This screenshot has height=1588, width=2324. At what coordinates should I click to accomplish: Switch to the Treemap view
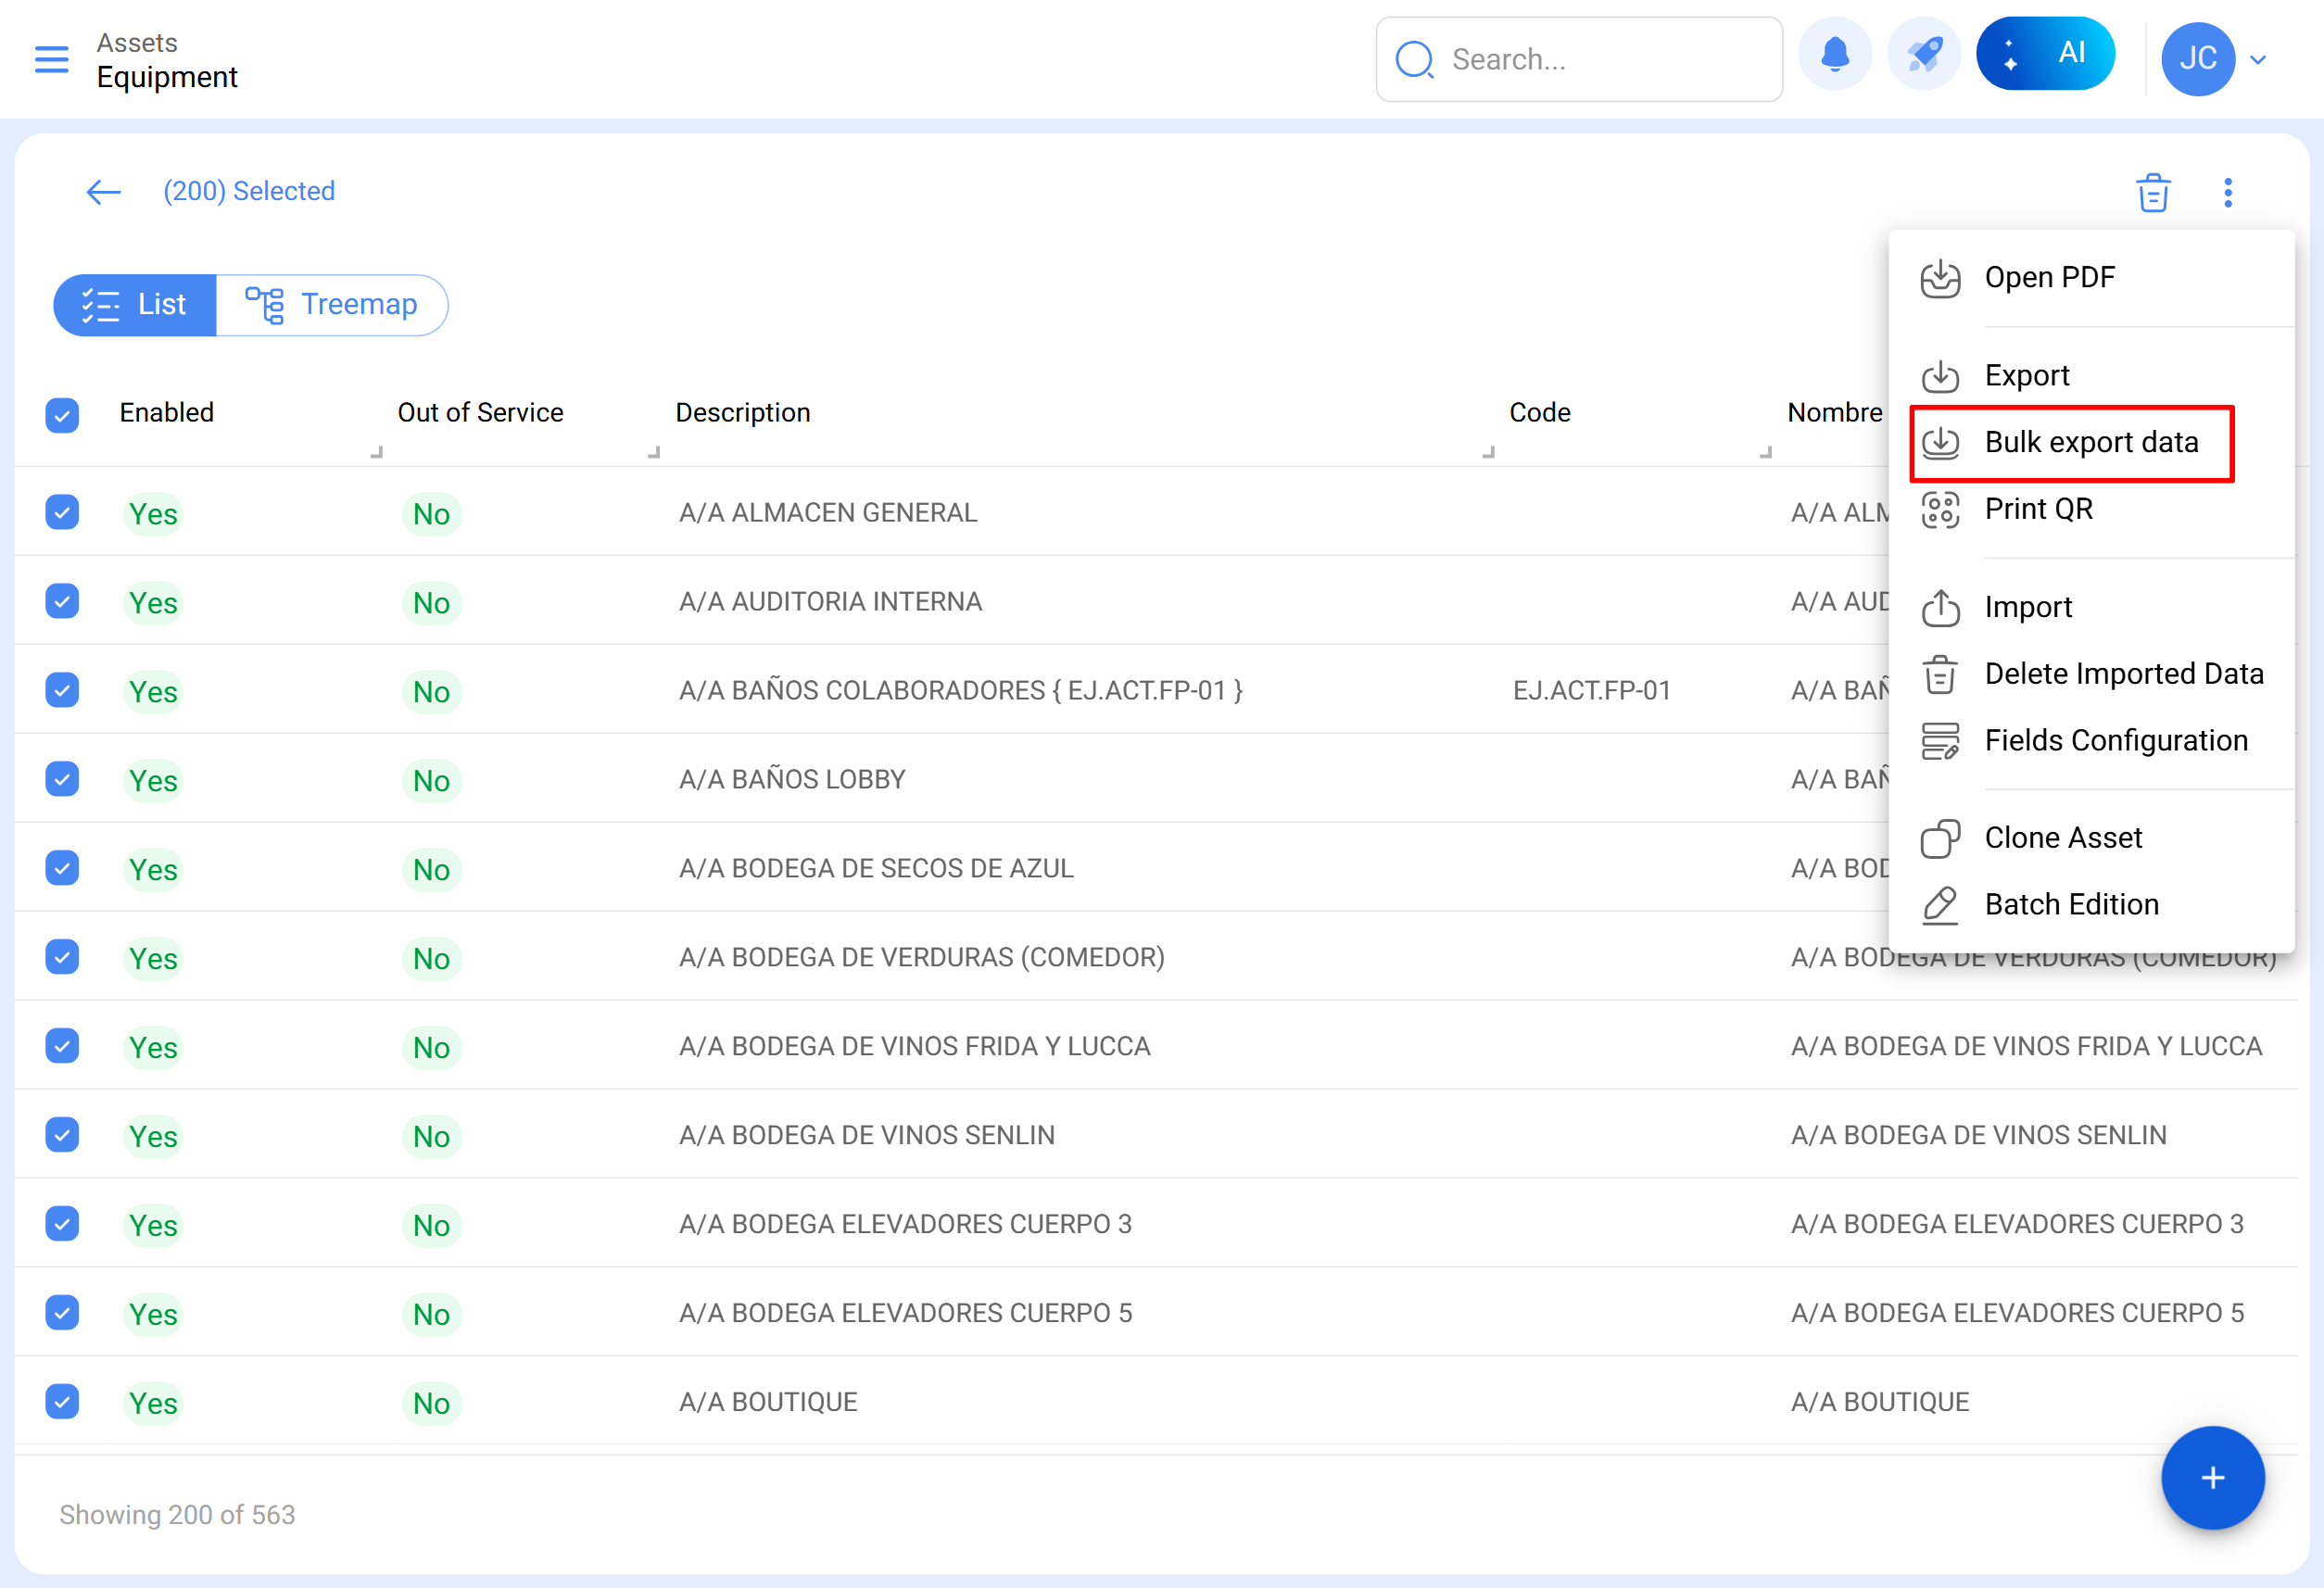click(x=332, y=305)
